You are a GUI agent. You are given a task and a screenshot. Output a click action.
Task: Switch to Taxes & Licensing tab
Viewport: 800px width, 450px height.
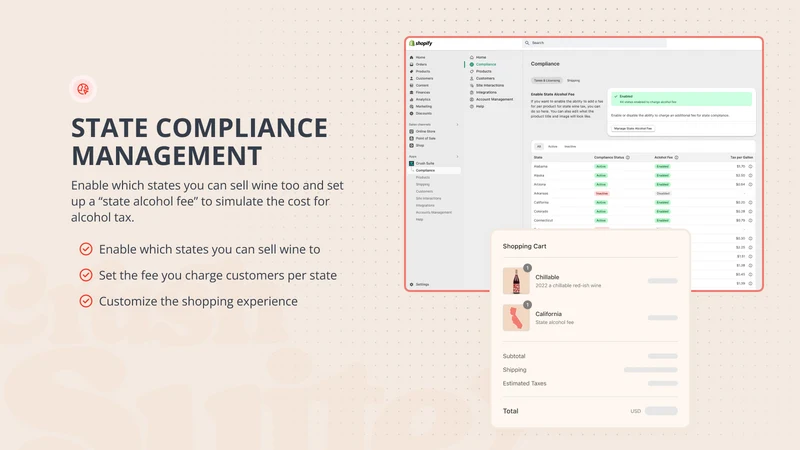pyautogui.click(x=546, y=81)
